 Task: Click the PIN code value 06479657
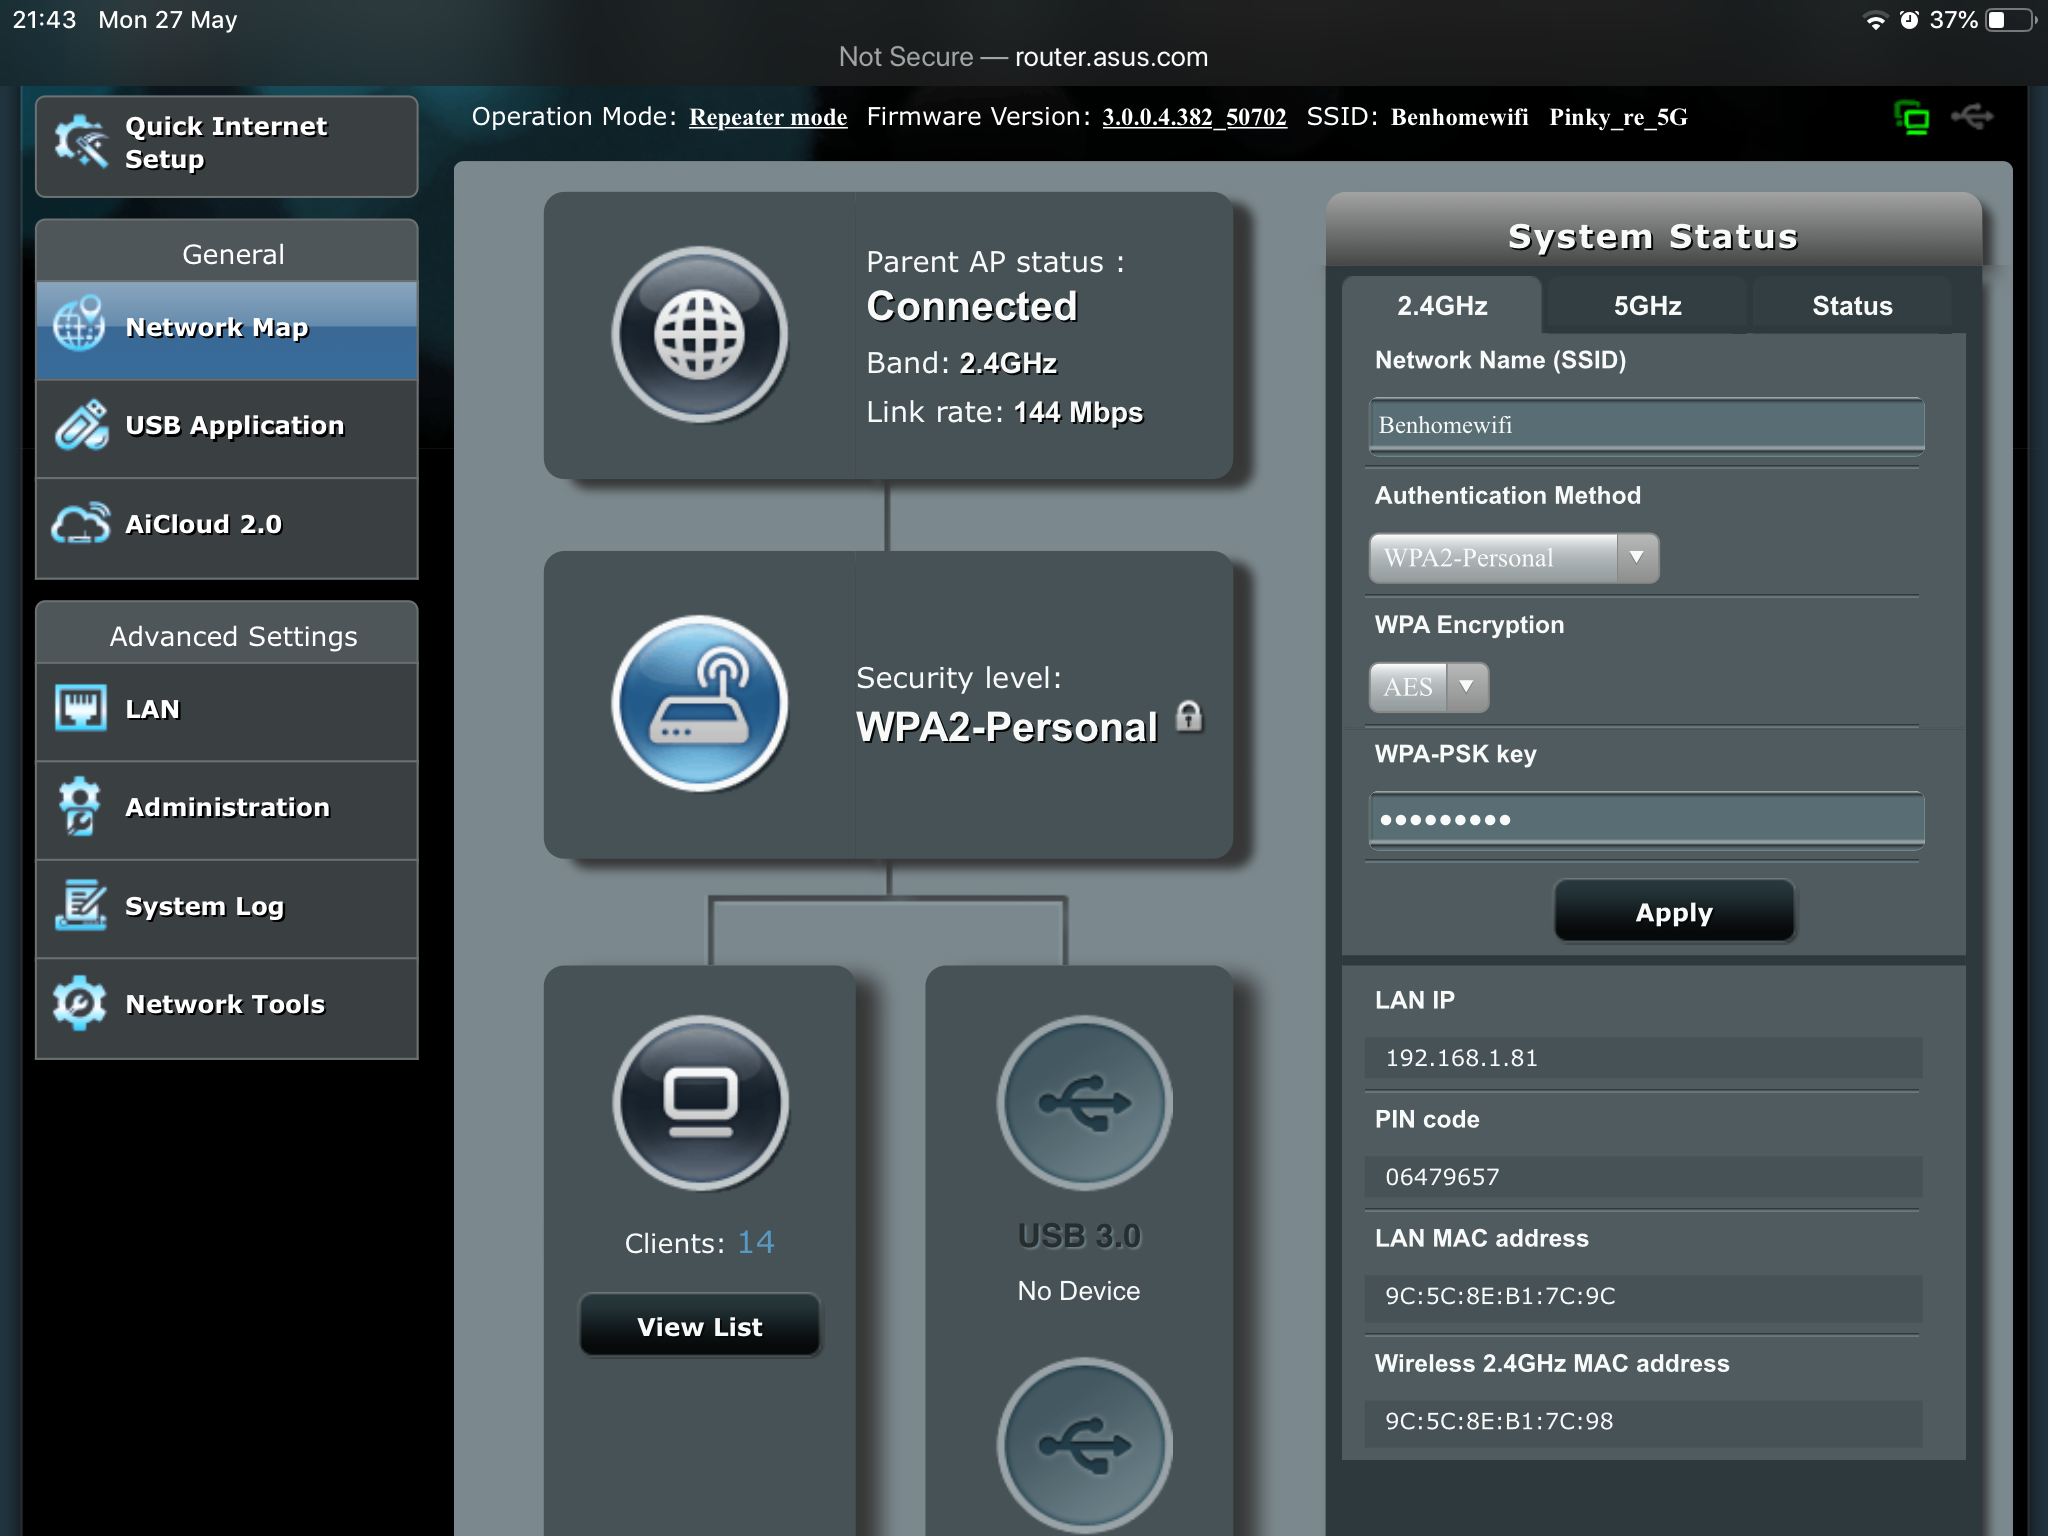(1442, 1177)
